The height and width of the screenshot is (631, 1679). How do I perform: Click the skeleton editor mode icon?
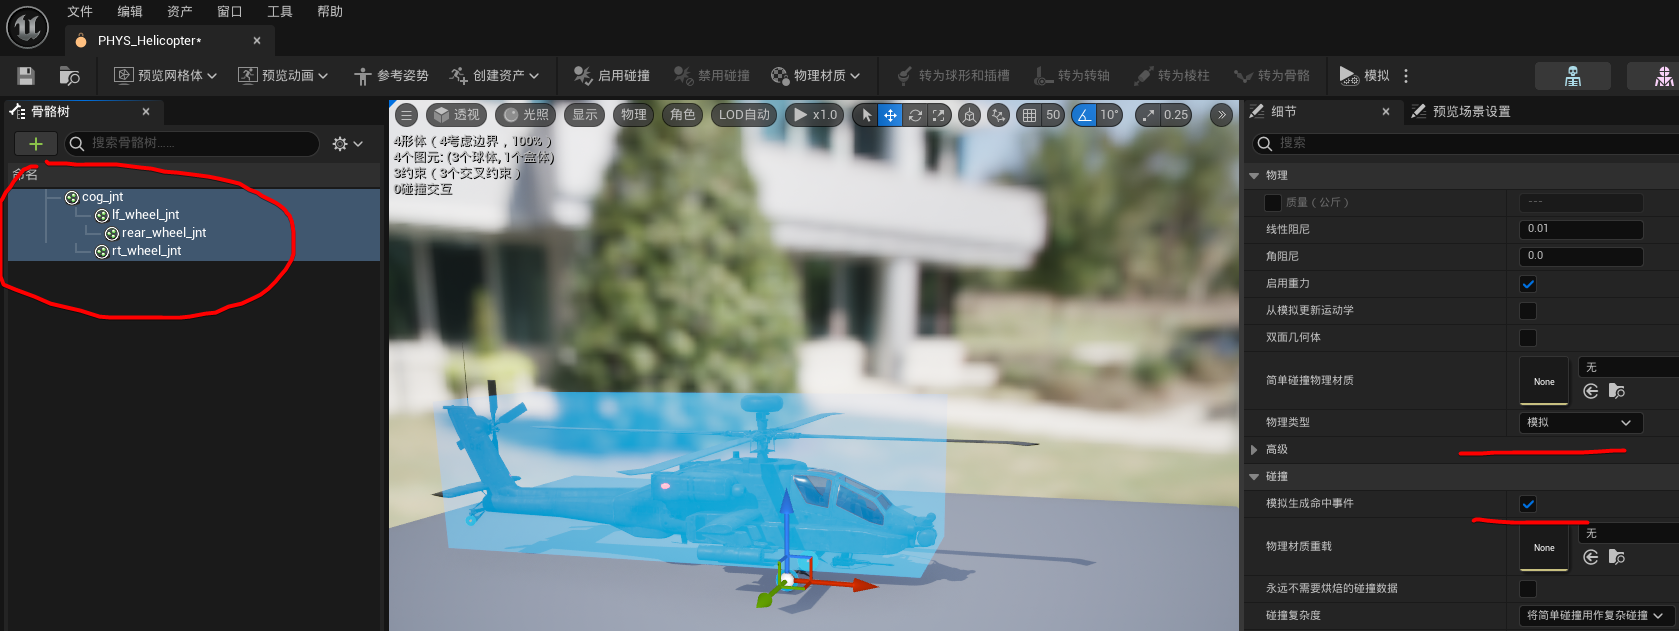(1573, 76)
